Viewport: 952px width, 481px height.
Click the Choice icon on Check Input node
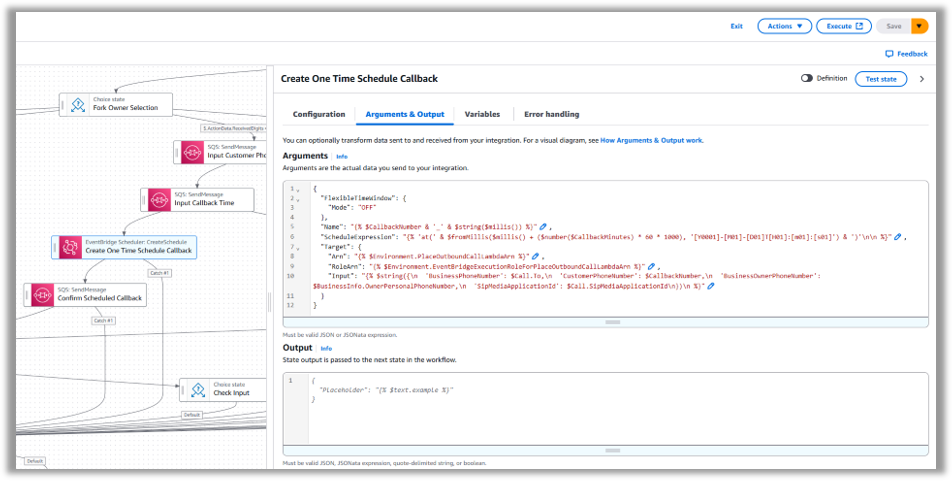click(x=198, y=389)
